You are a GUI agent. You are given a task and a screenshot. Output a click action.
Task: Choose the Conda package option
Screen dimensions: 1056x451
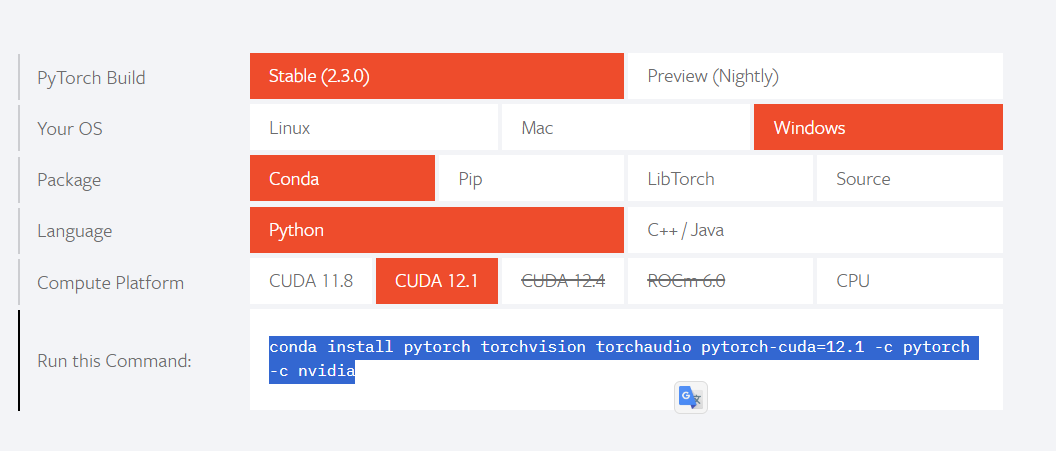tap(342, 178)
